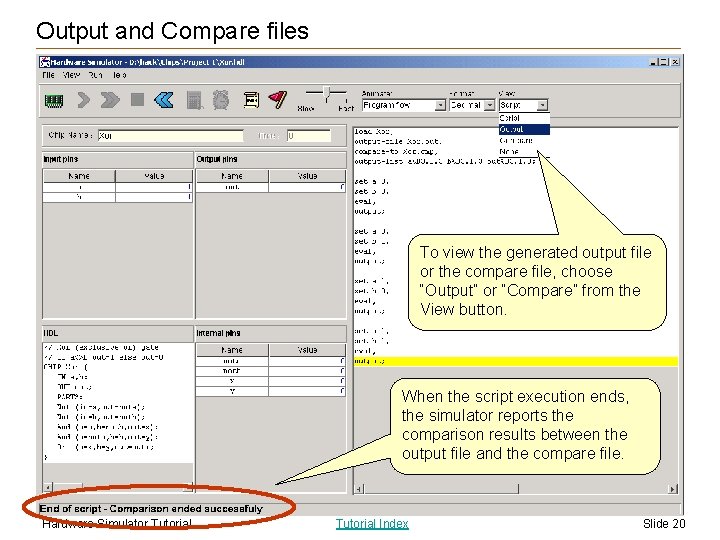Click the Output pins Value column header
This screenshot has width=720, height=540.
pos(307,176)
